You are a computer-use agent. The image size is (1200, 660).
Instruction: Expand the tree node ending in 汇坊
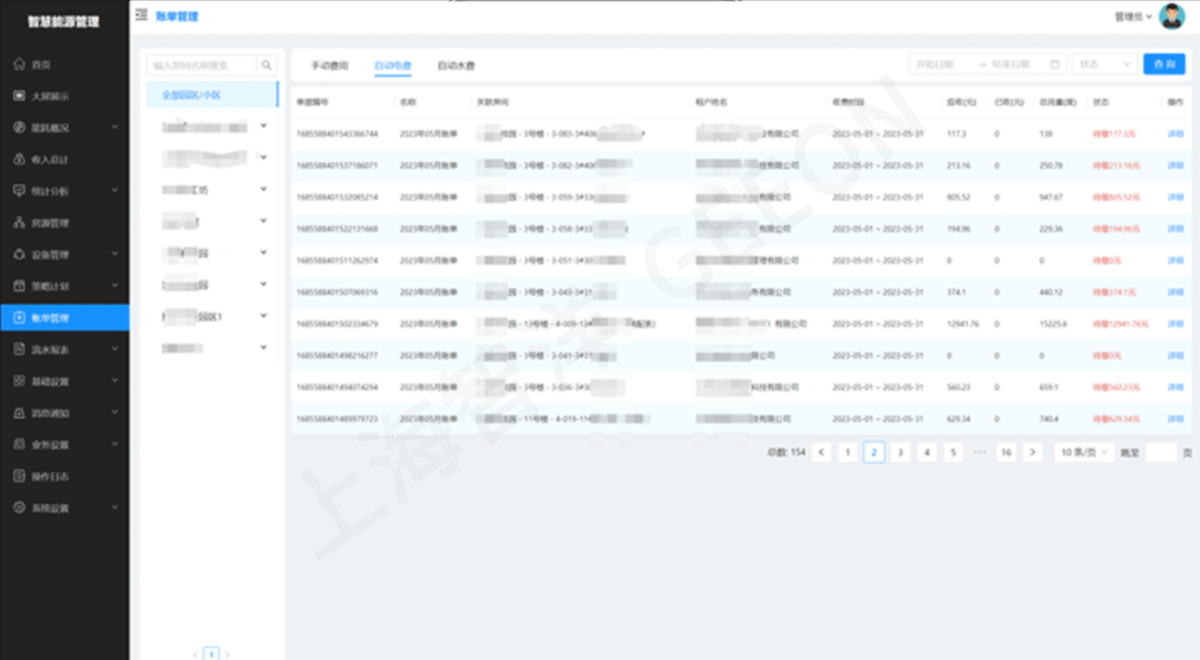pos(264,189)
